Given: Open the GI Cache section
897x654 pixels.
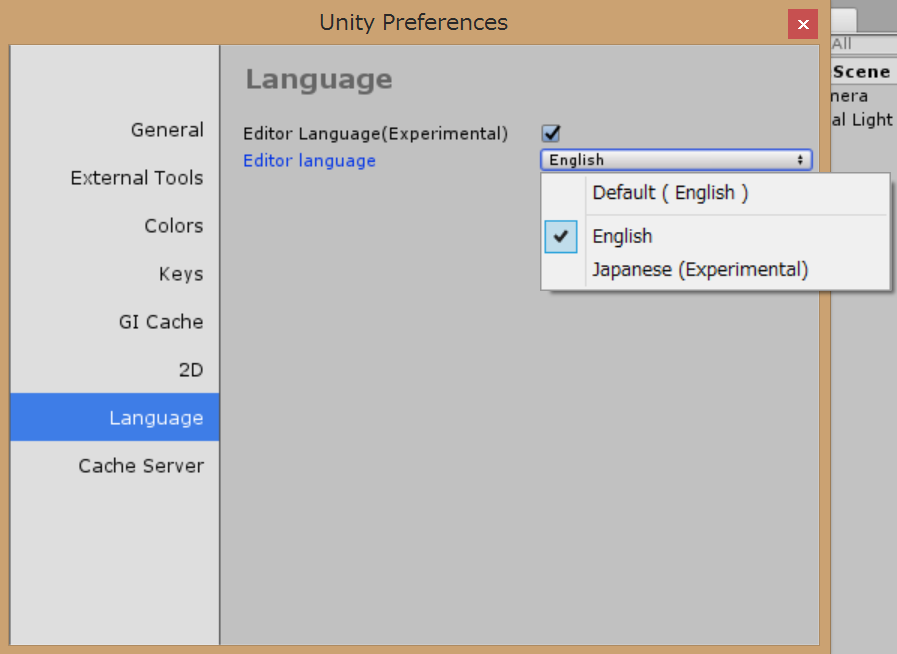Looking at the screenshot, I should pyautogui.click(x=115, y=322).
